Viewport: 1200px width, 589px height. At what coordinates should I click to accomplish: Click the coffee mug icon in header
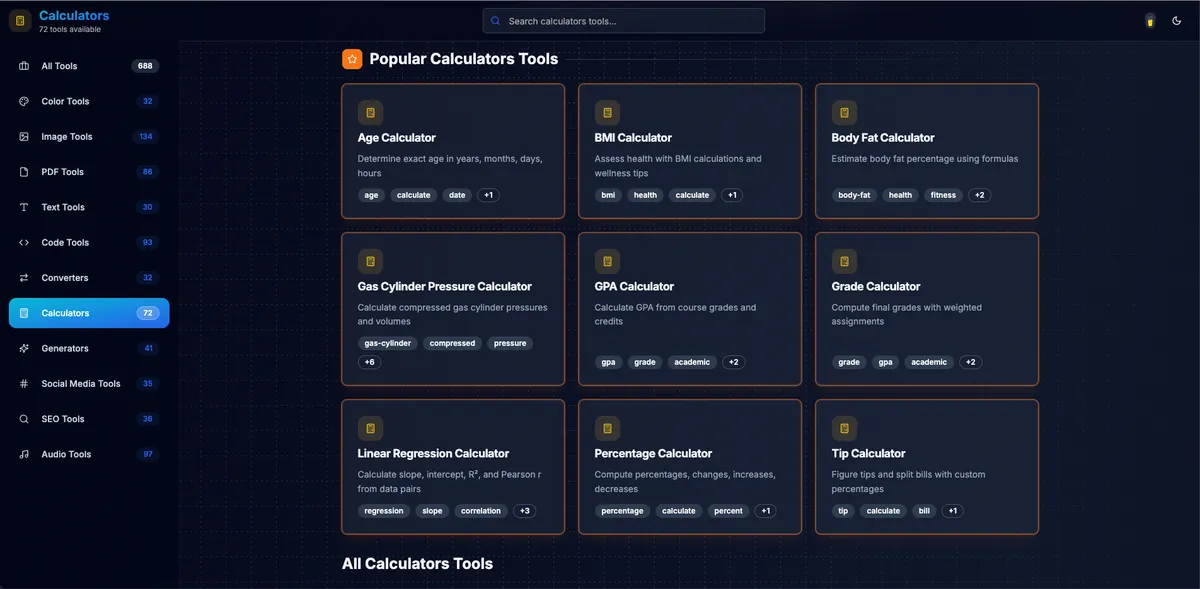coord(1150,21)
